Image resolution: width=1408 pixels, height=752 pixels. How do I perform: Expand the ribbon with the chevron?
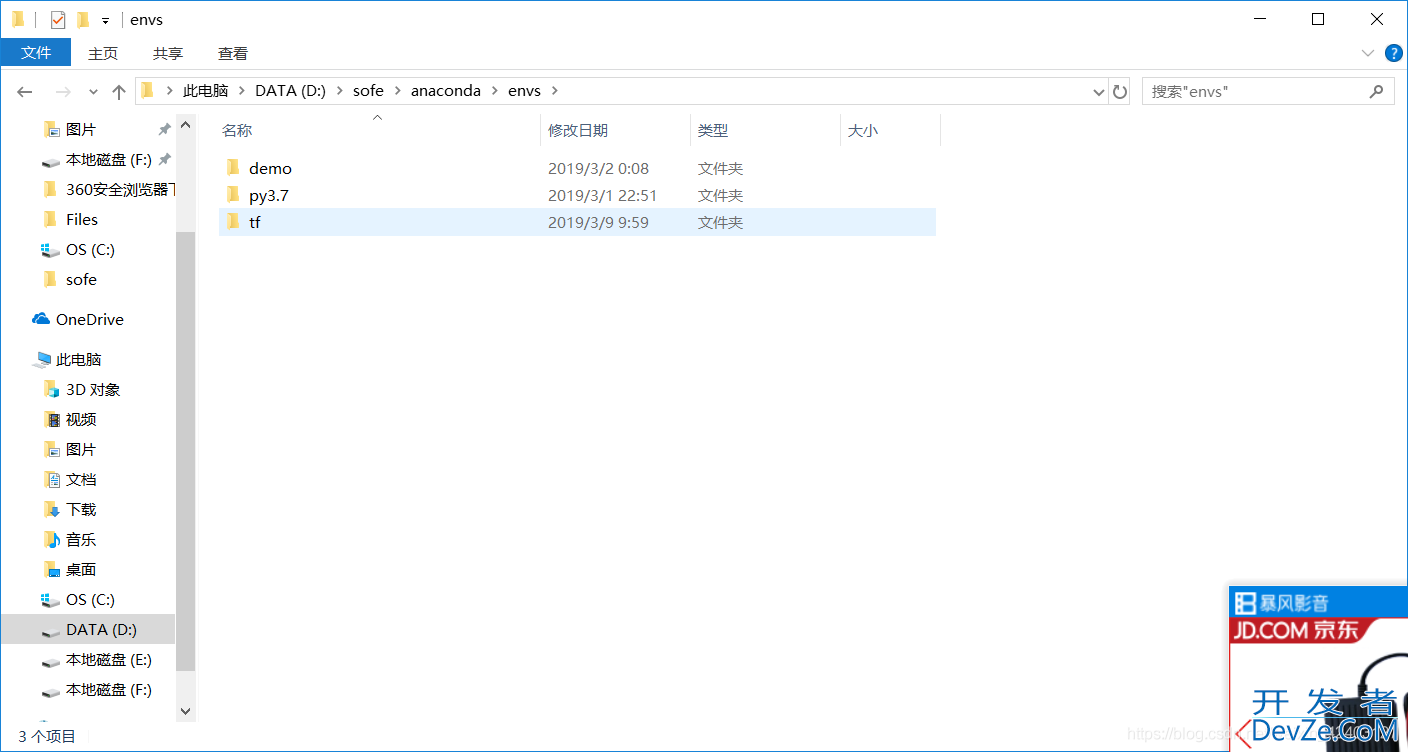1368,53
